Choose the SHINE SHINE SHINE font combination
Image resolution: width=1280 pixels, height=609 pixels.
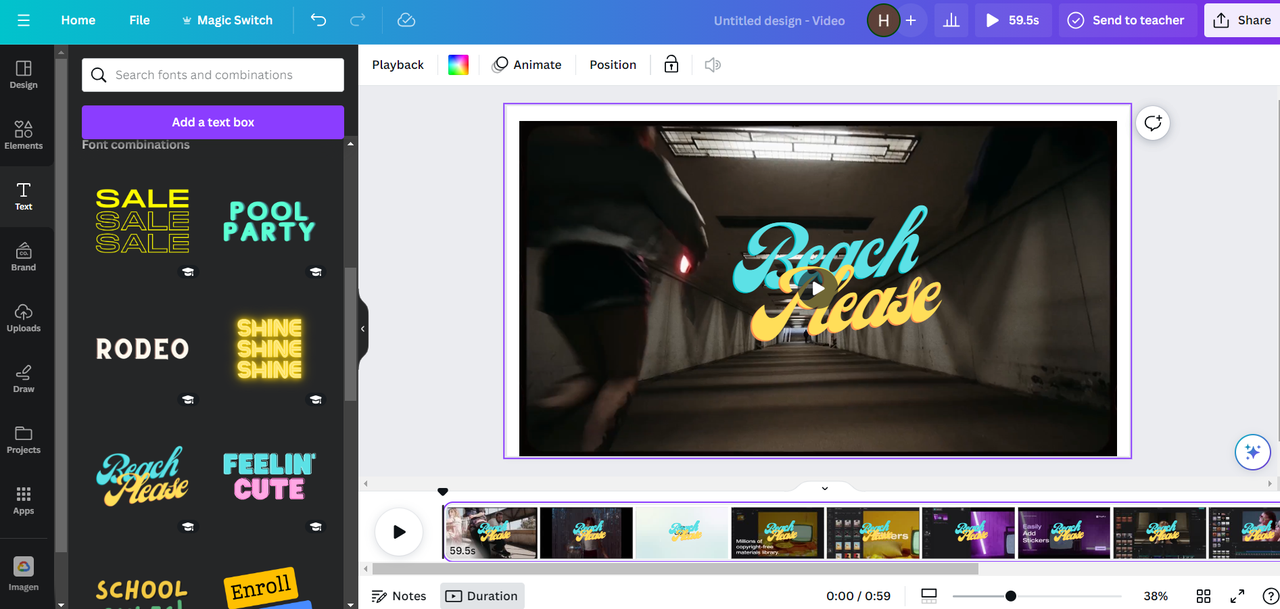point(269,349)
